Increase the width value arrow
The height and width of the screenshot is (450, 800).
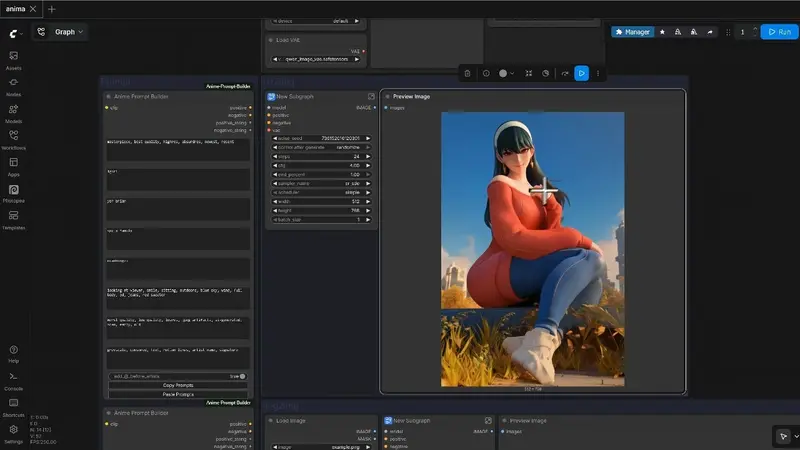pos(368,202)
